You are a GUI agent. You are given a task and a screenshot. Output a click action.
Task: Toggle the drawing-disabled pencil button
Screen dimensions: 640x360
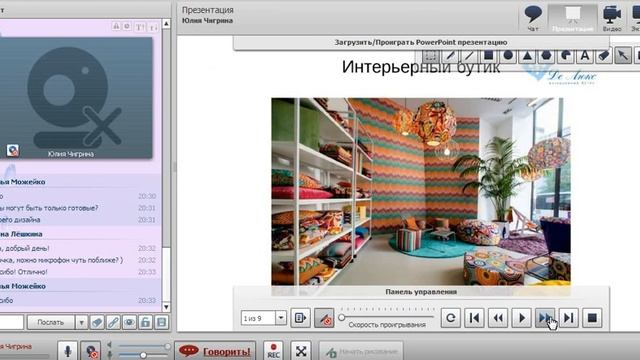pos(324,318)
